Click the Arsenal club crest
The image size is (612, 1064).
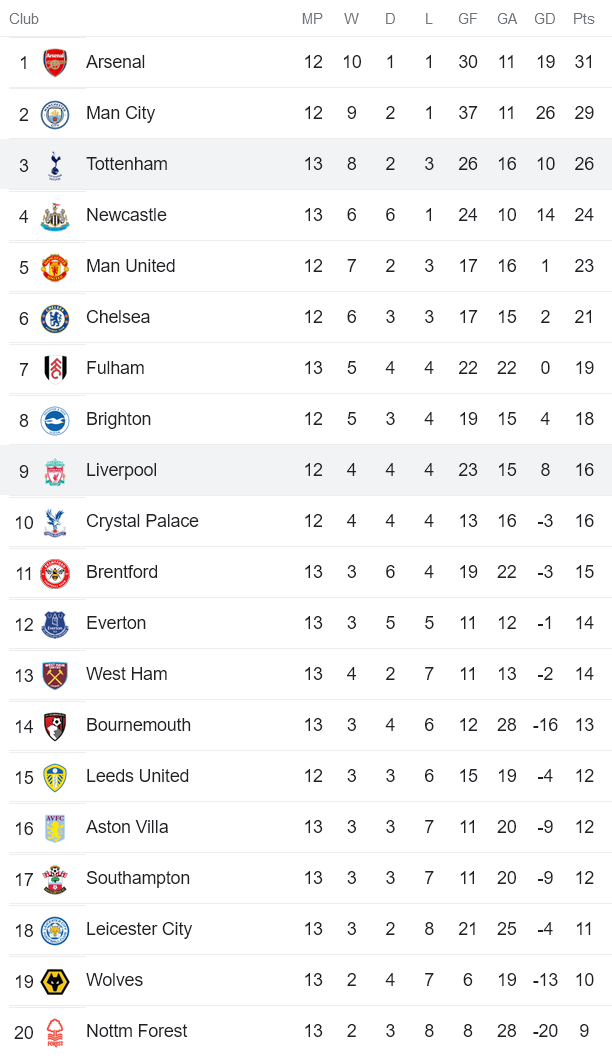point(55,62)
